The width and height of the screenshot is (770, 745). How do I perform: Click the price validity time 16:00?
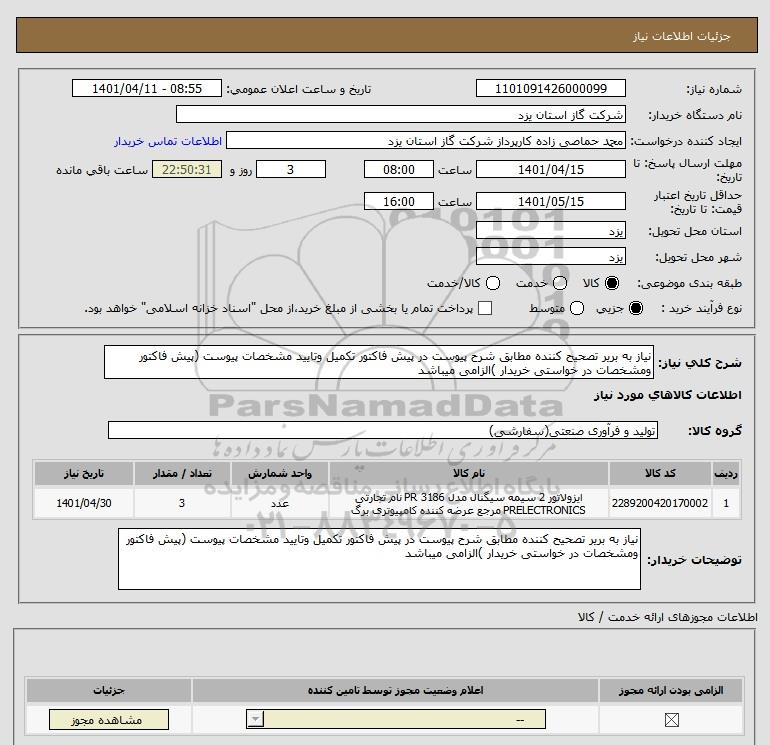399,201
